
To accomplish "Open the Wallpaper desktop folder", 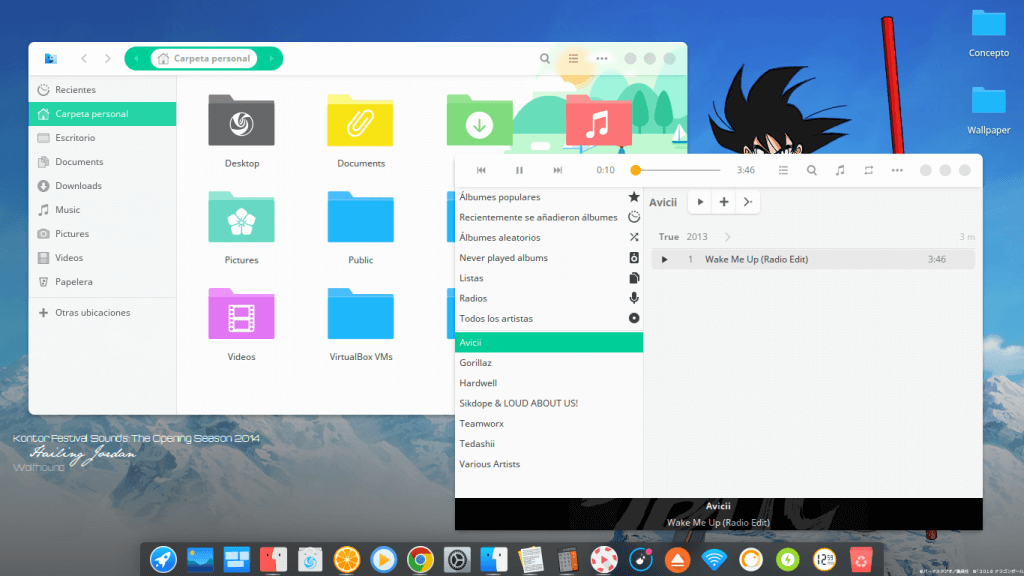I will click(x=988, y=101).
